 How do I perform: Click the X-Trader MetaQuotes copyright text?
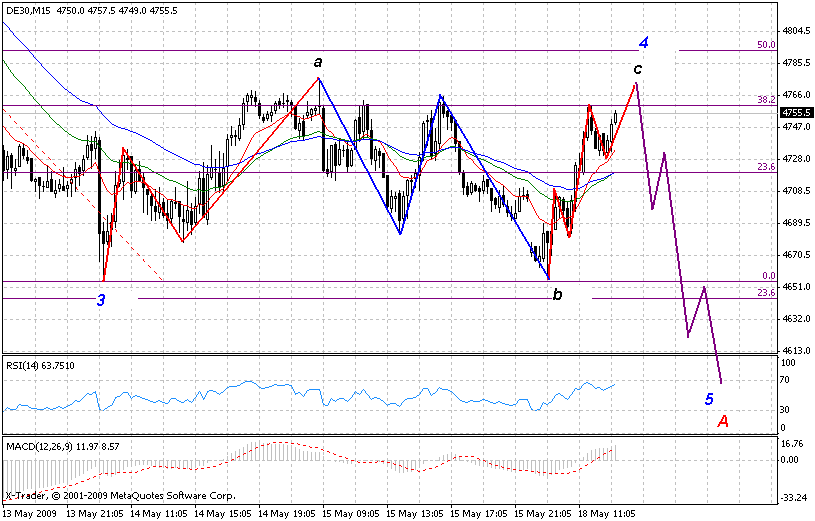120,496
